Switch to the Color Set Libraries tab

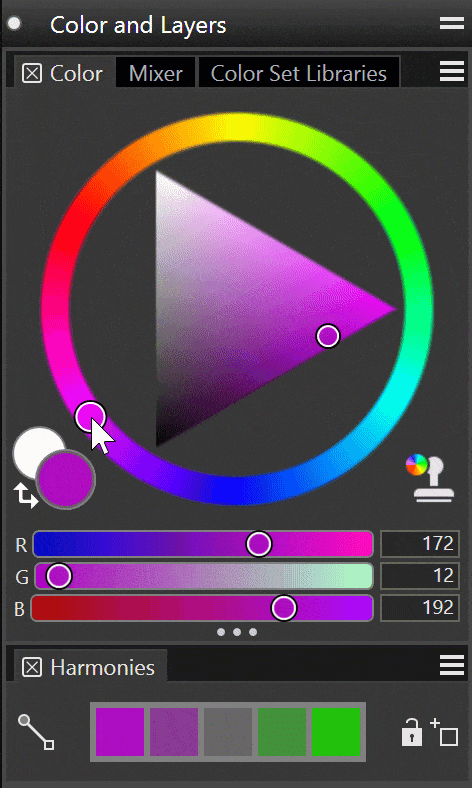299,73
